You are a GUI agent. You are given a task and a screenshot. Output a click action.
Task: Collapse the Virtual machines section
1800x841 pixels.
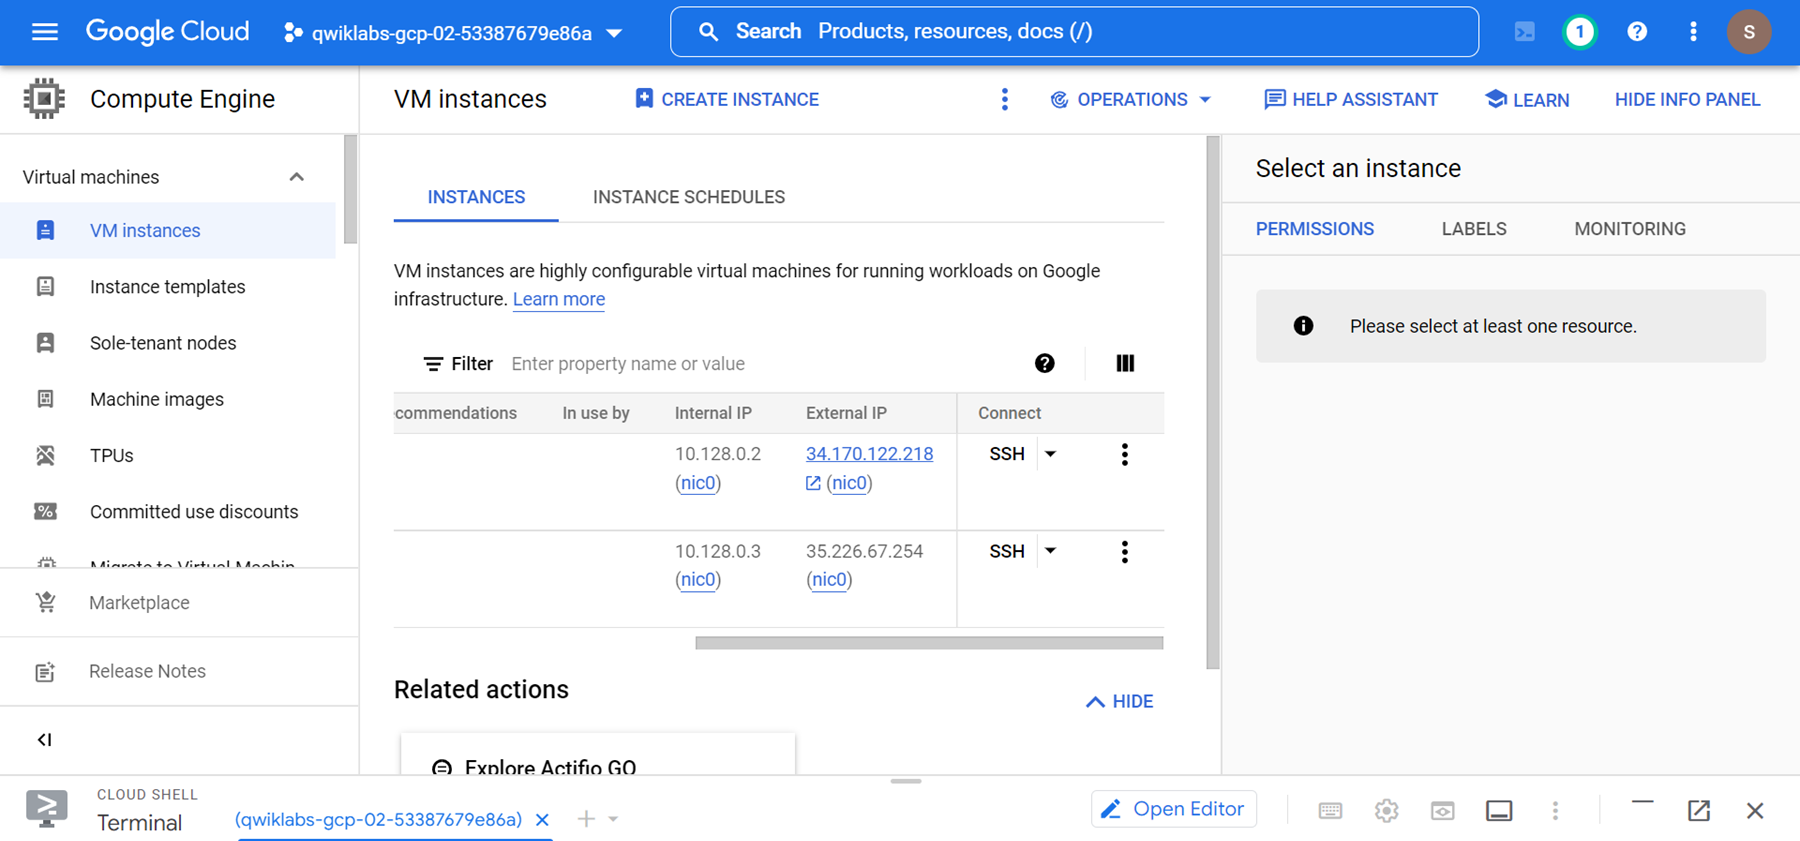[296, 177]
